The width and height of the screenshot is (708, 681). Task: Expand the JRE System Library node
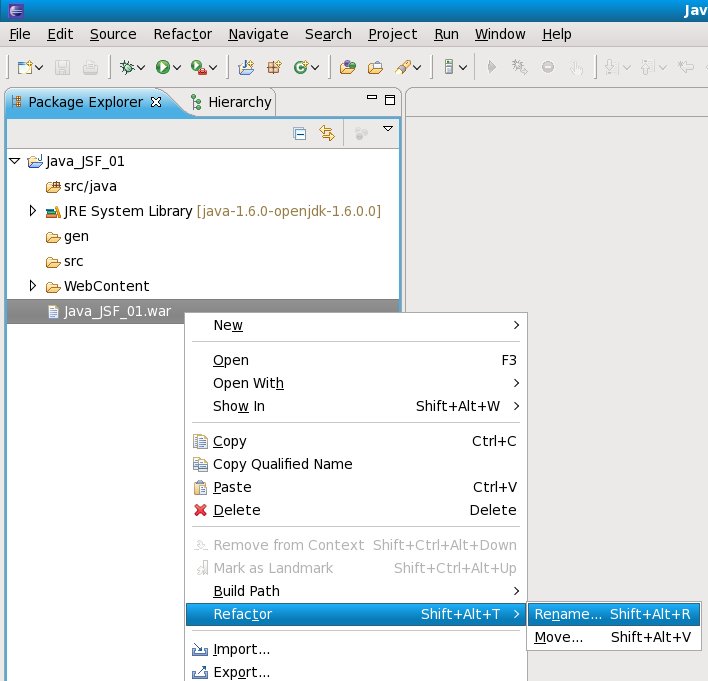coord(33,211)
